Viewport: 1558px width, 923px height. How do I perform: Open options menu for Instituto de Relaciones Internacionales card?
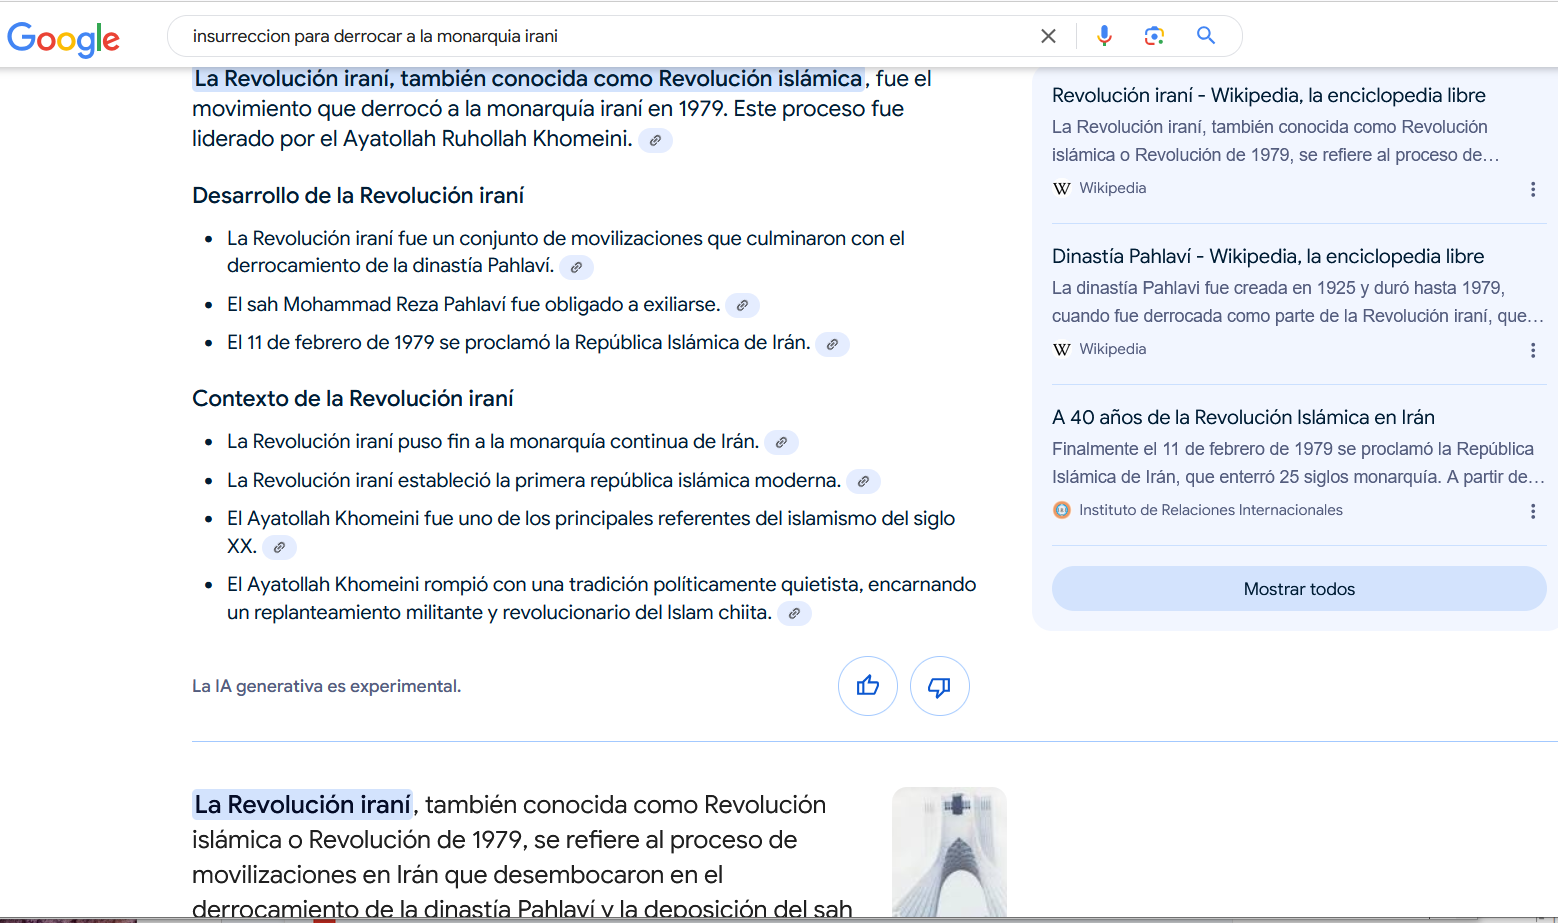[1533, 511]
